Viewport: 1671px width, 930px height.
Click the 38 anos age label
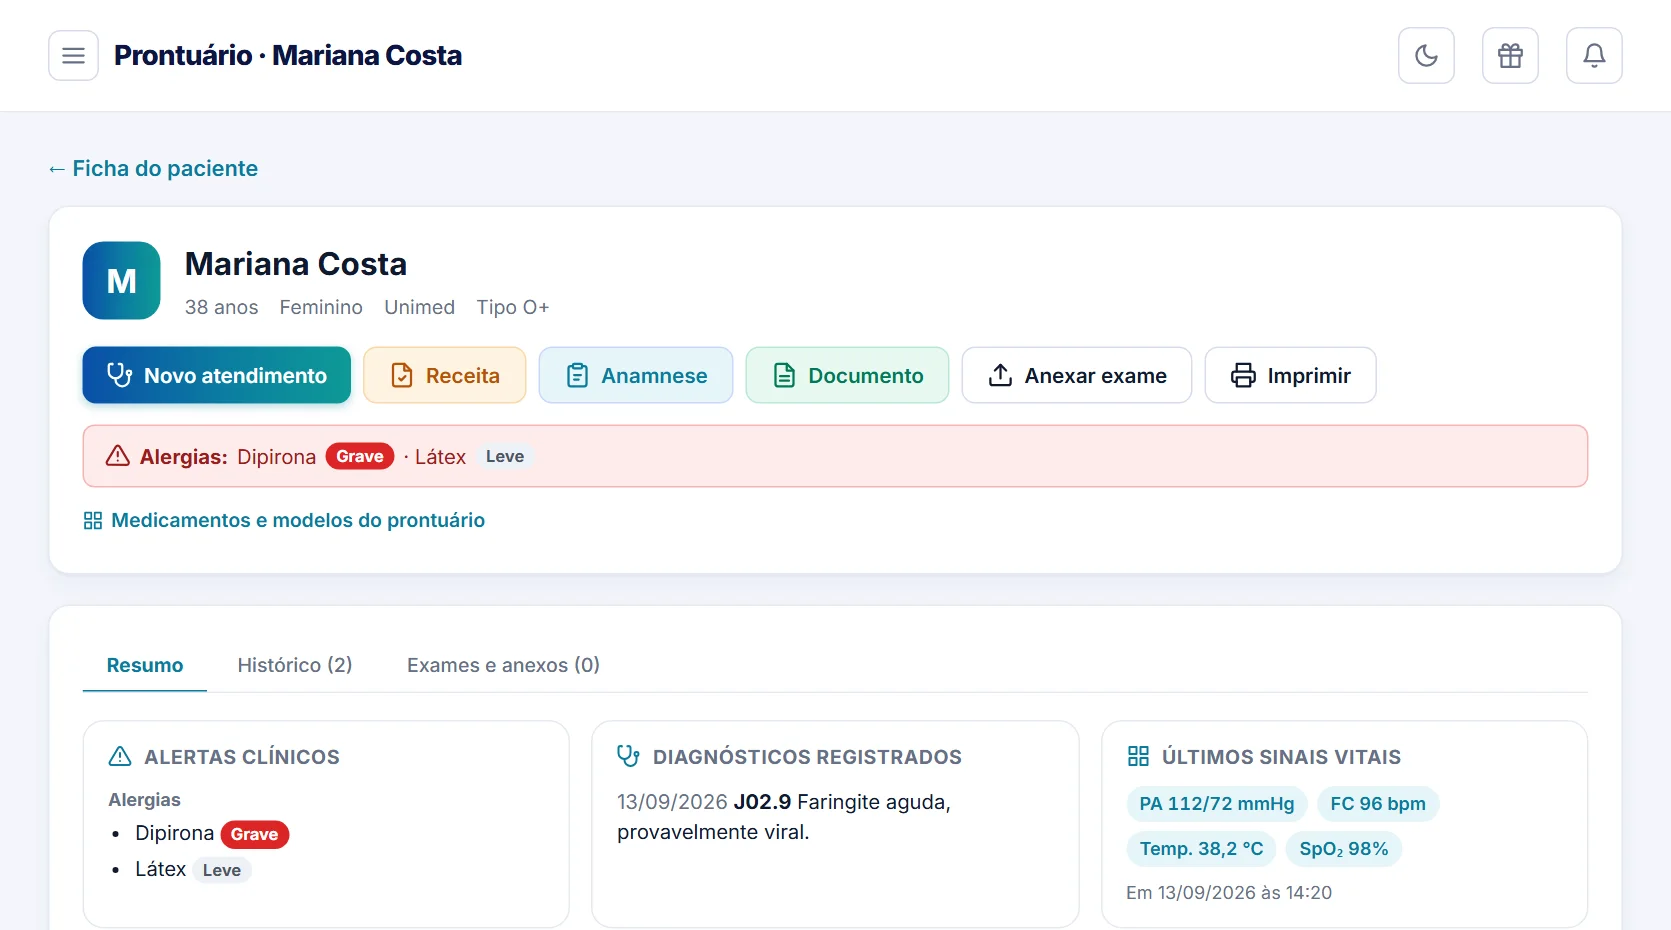pyautogui.click(x=221, y=307)
